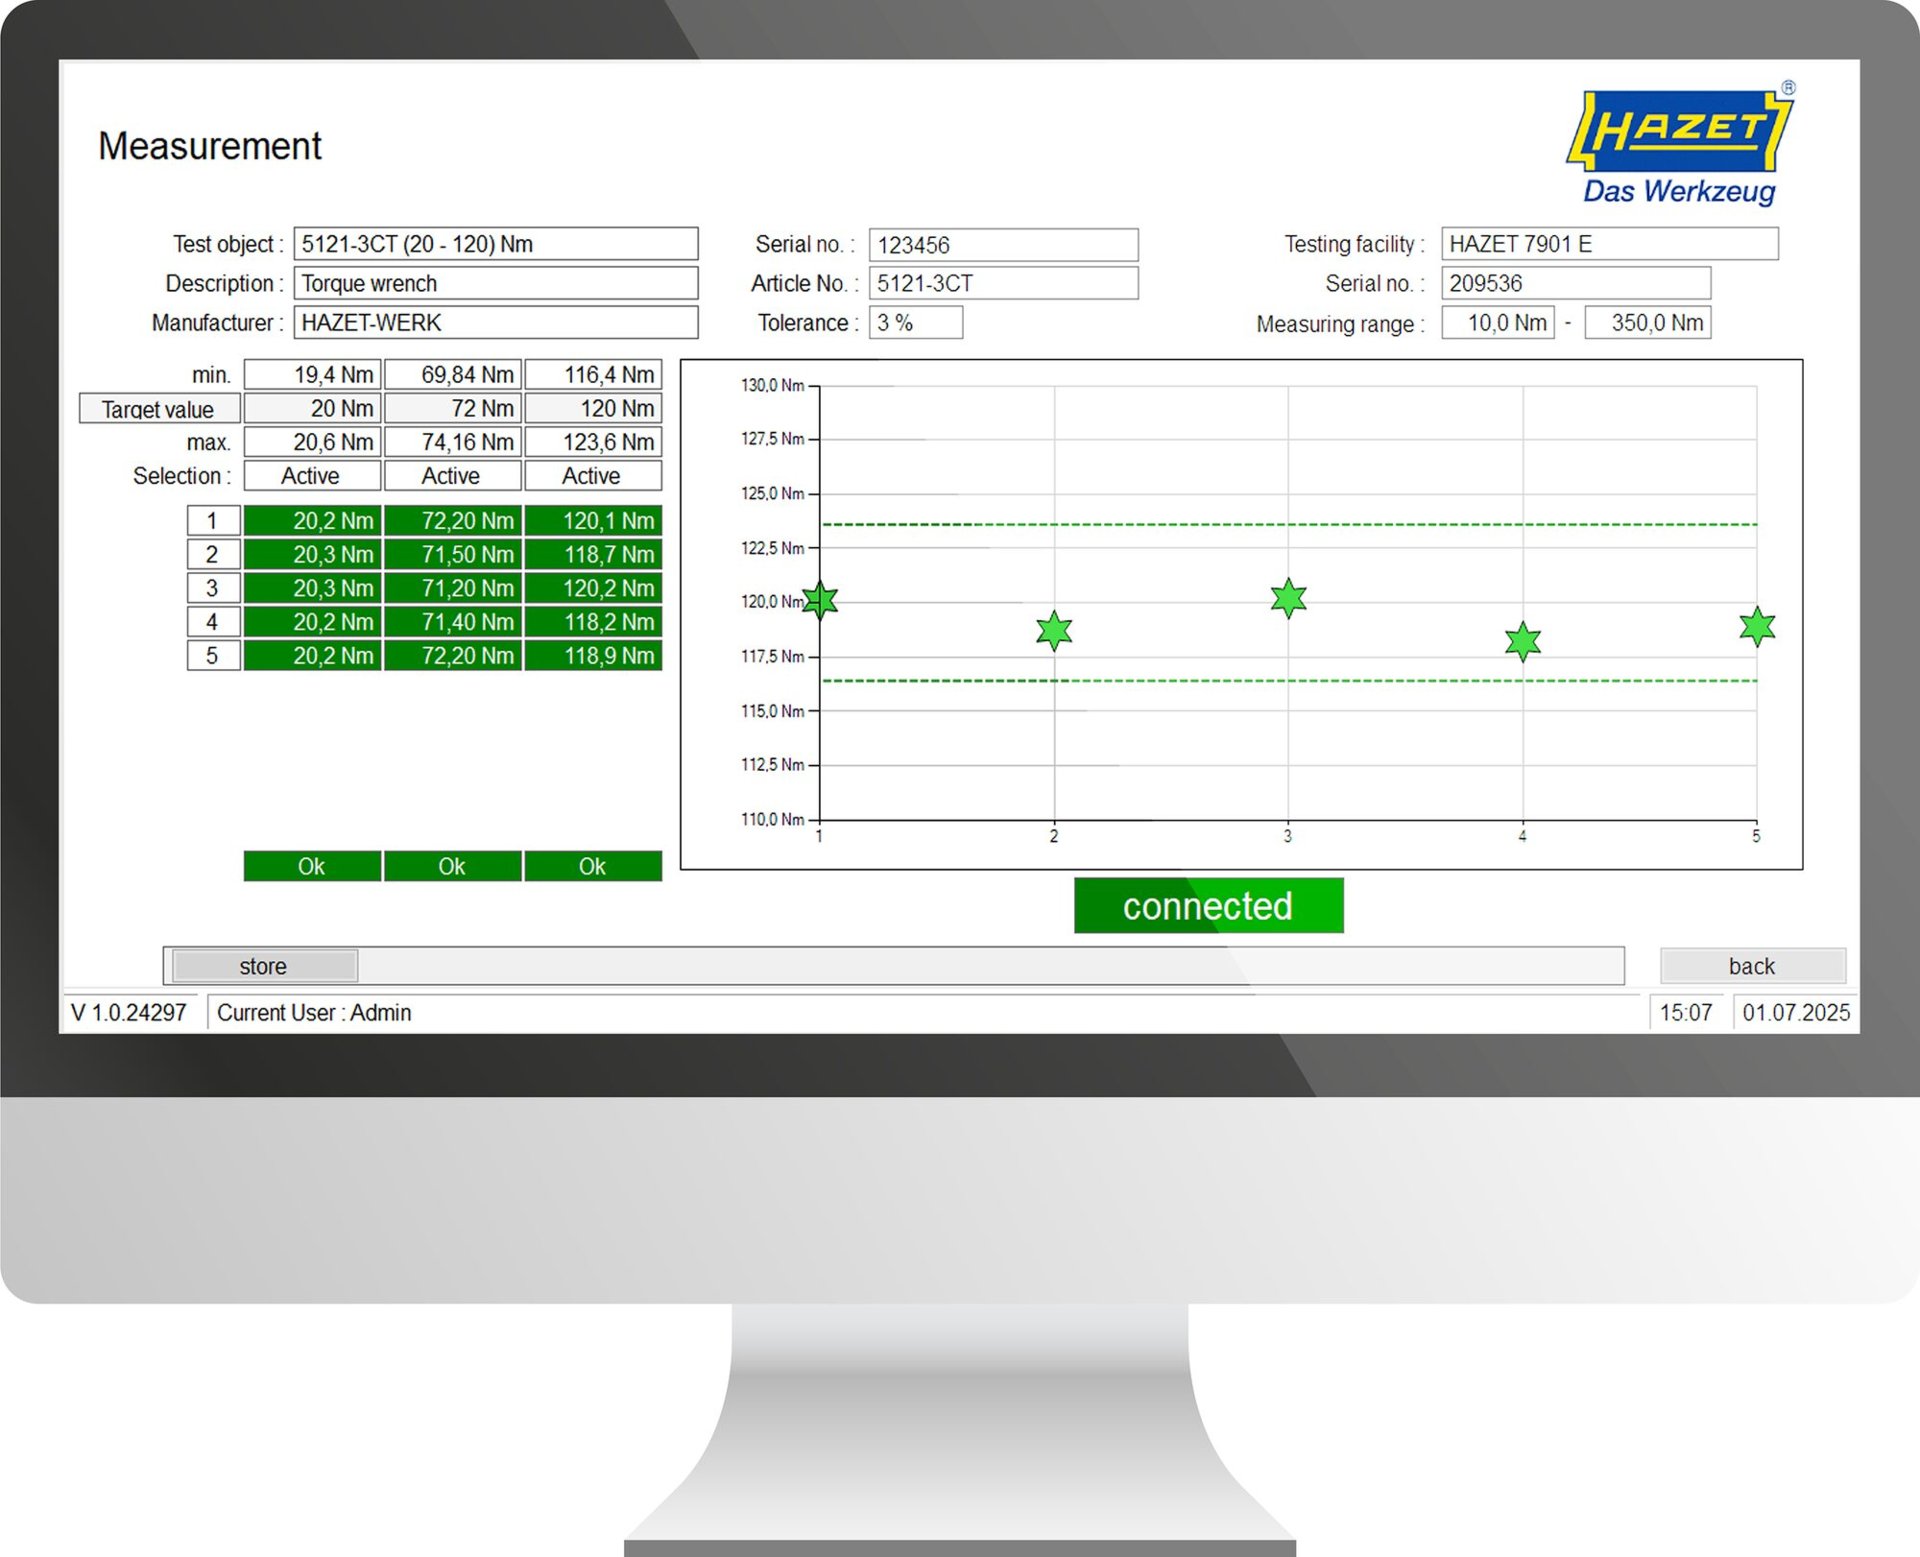Click the facility serial no. field 209536
The width and height of the screenshot is (1920, 1557).
[x=1576, y=283]
